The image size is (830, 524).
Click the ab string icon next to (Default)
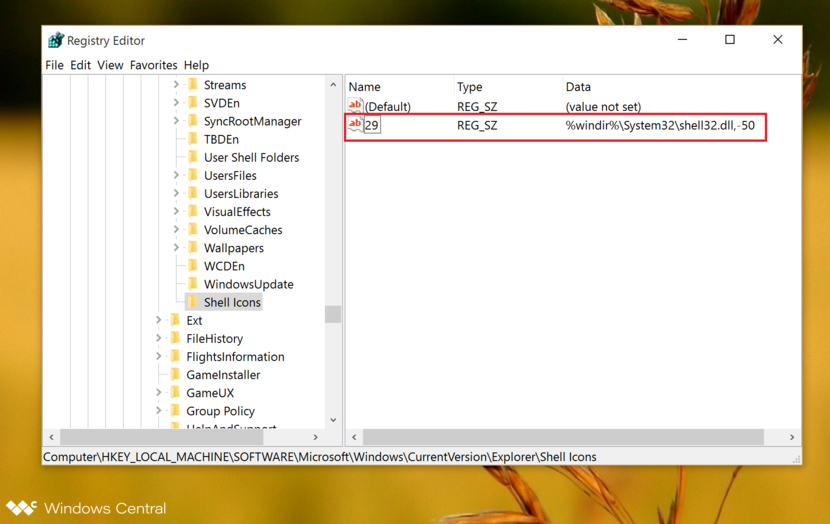pos(355,106)
